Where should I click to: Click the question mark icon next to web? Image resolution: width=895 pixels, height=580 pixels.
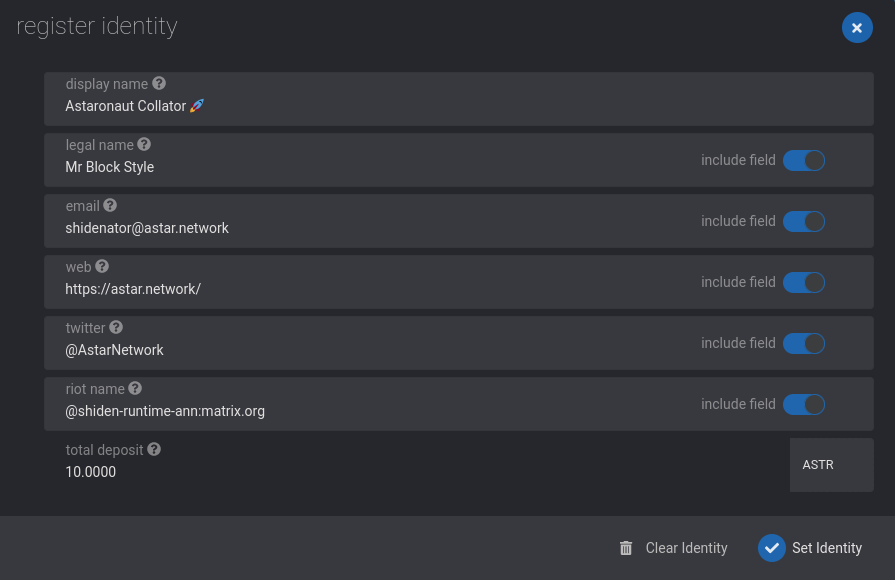click(102, 267)
